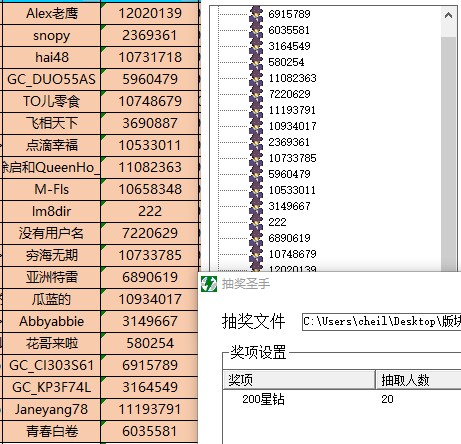Select tree entry 10934017 in result list
The height and width of the screenshot is (444, 461).
click(x=292, y=126)
